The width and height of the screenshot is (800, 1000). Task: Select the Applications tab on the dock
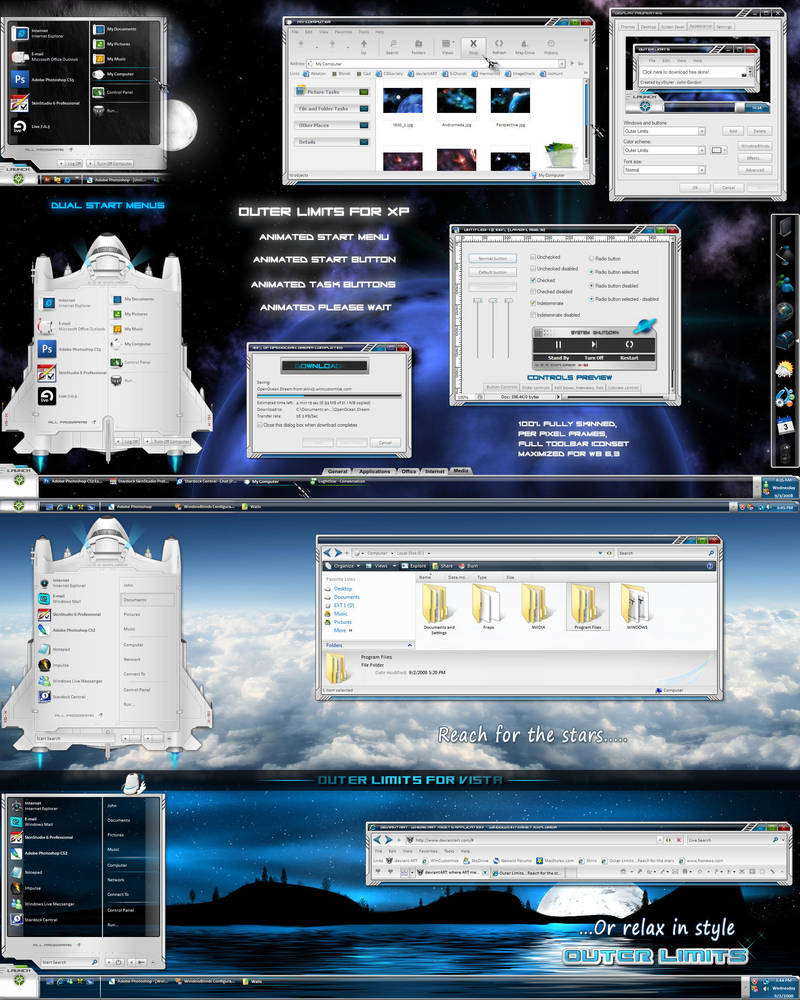pos(374,471)
